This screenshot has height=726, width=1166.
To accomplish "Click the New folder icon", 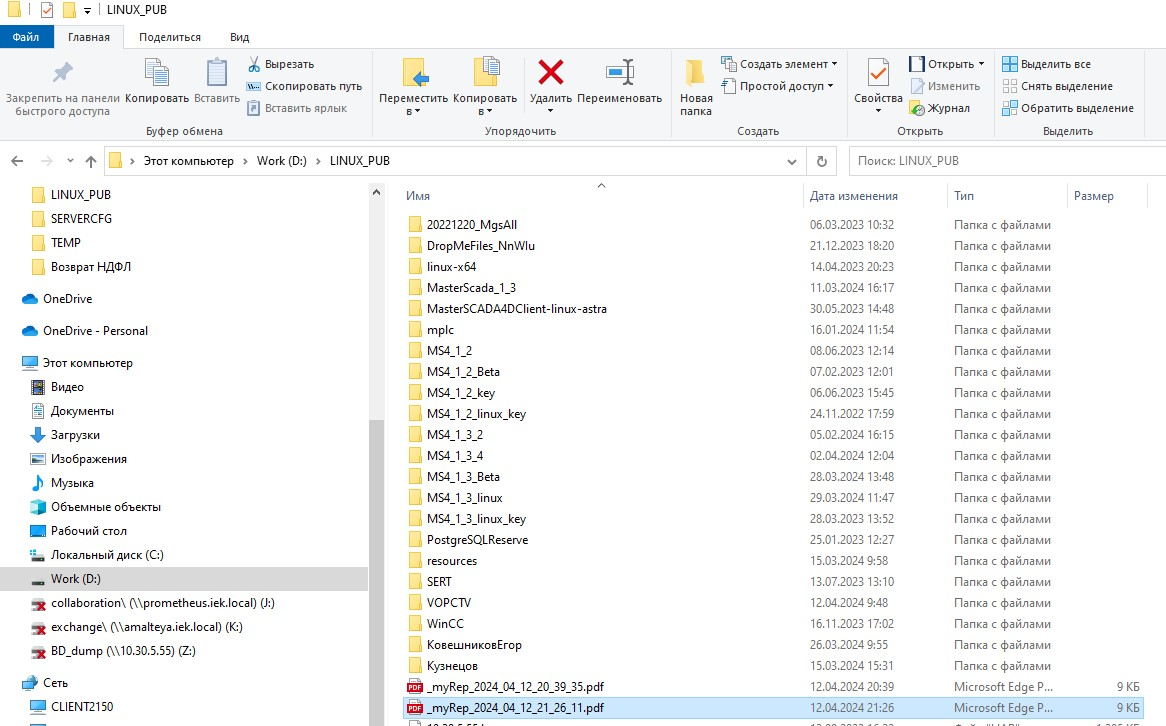I will [696, 75].
